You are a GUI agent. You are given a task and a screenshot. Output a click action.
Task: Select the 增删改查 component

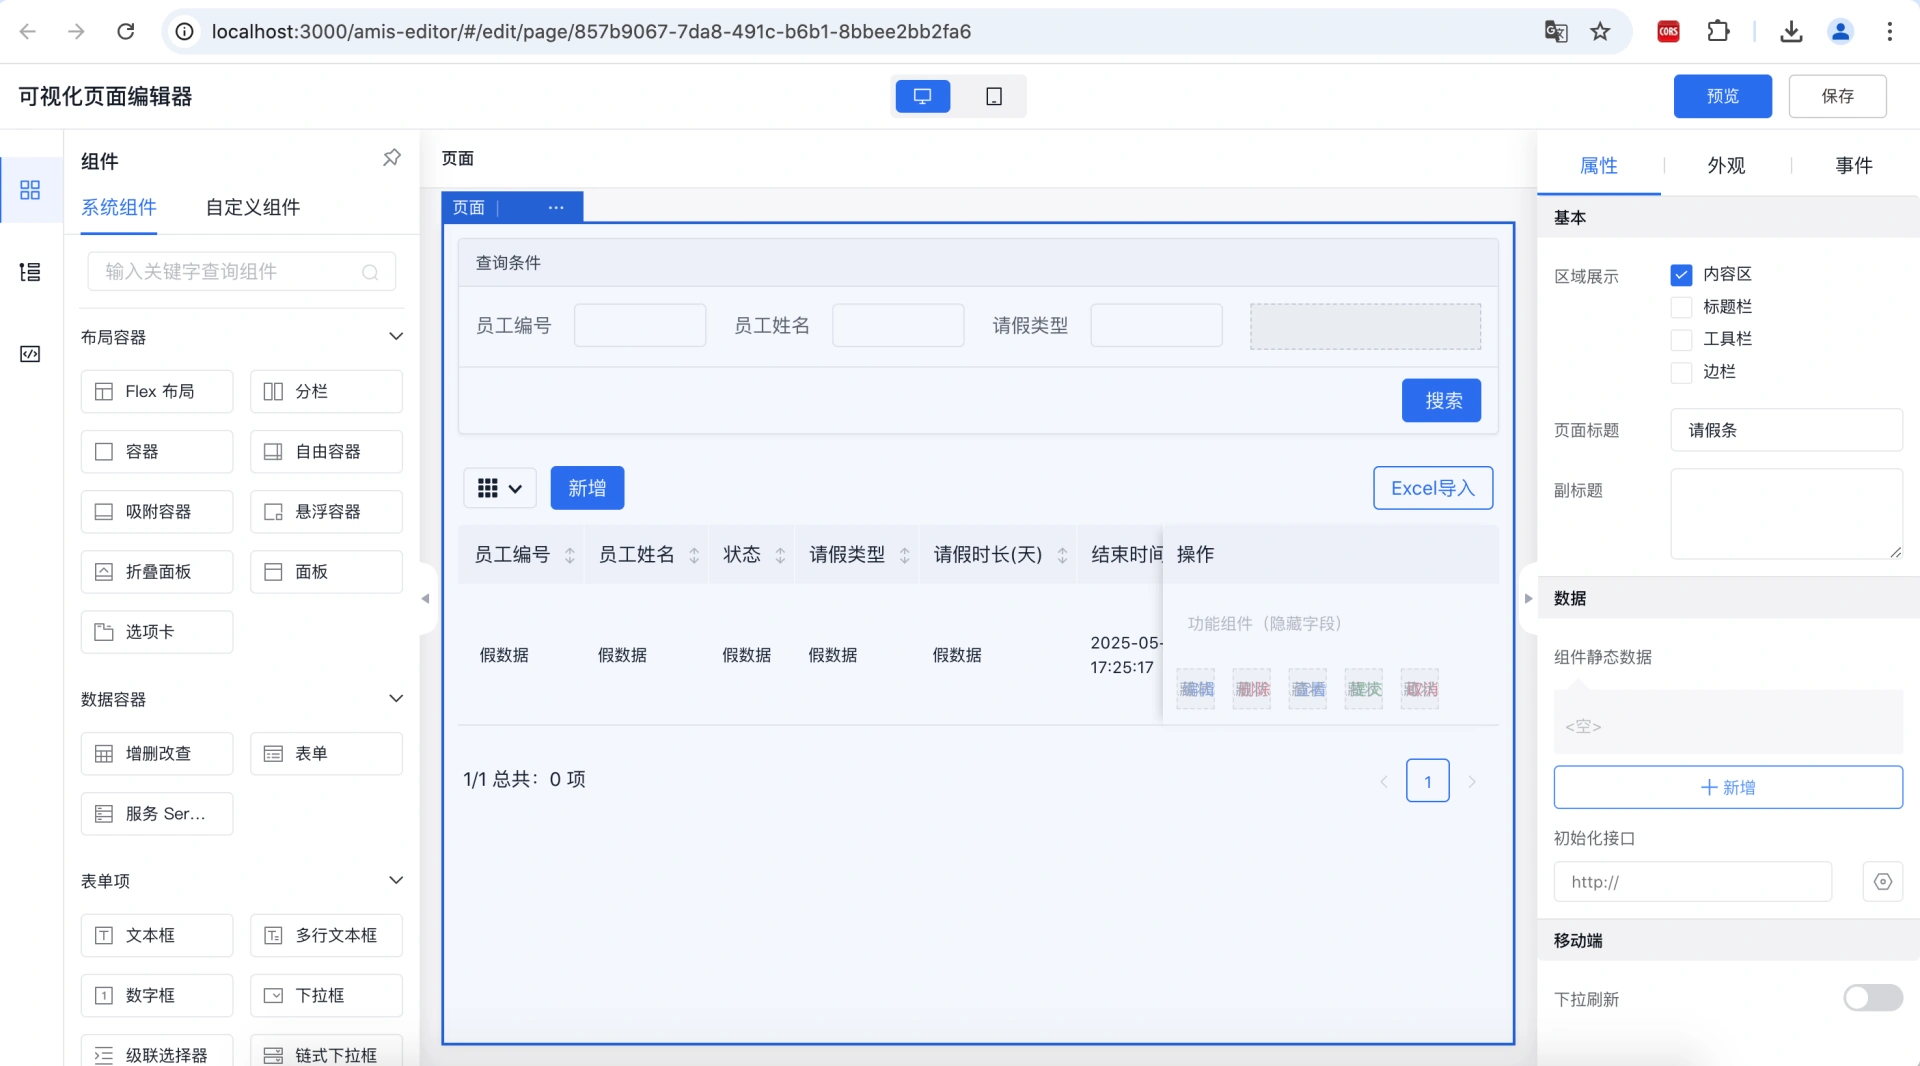click(157, 753)
